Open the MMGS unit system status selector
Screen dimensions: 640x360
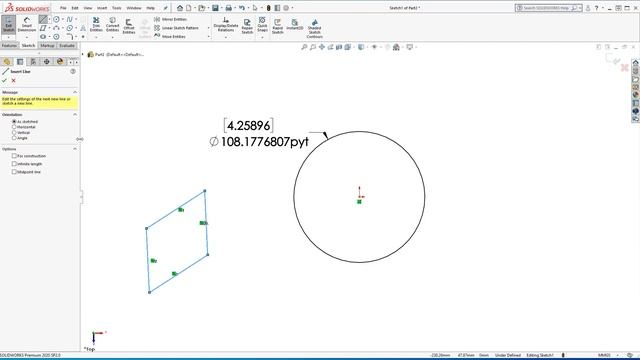pyautogui.click(x=604, y=355)
